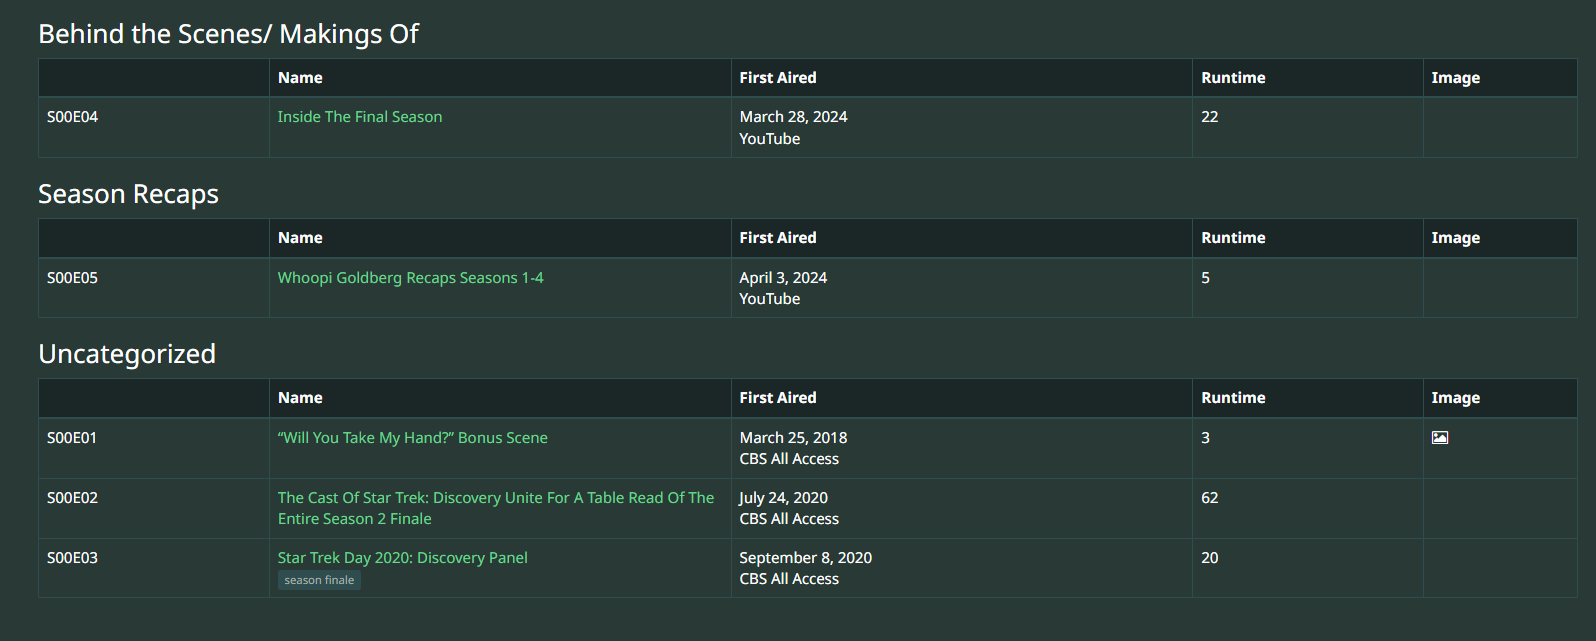The width and height of the screenshot is (1596, 641).
Task: Click the S00E02 episode code
Action: pyautogui.click(x=72, y=498)
